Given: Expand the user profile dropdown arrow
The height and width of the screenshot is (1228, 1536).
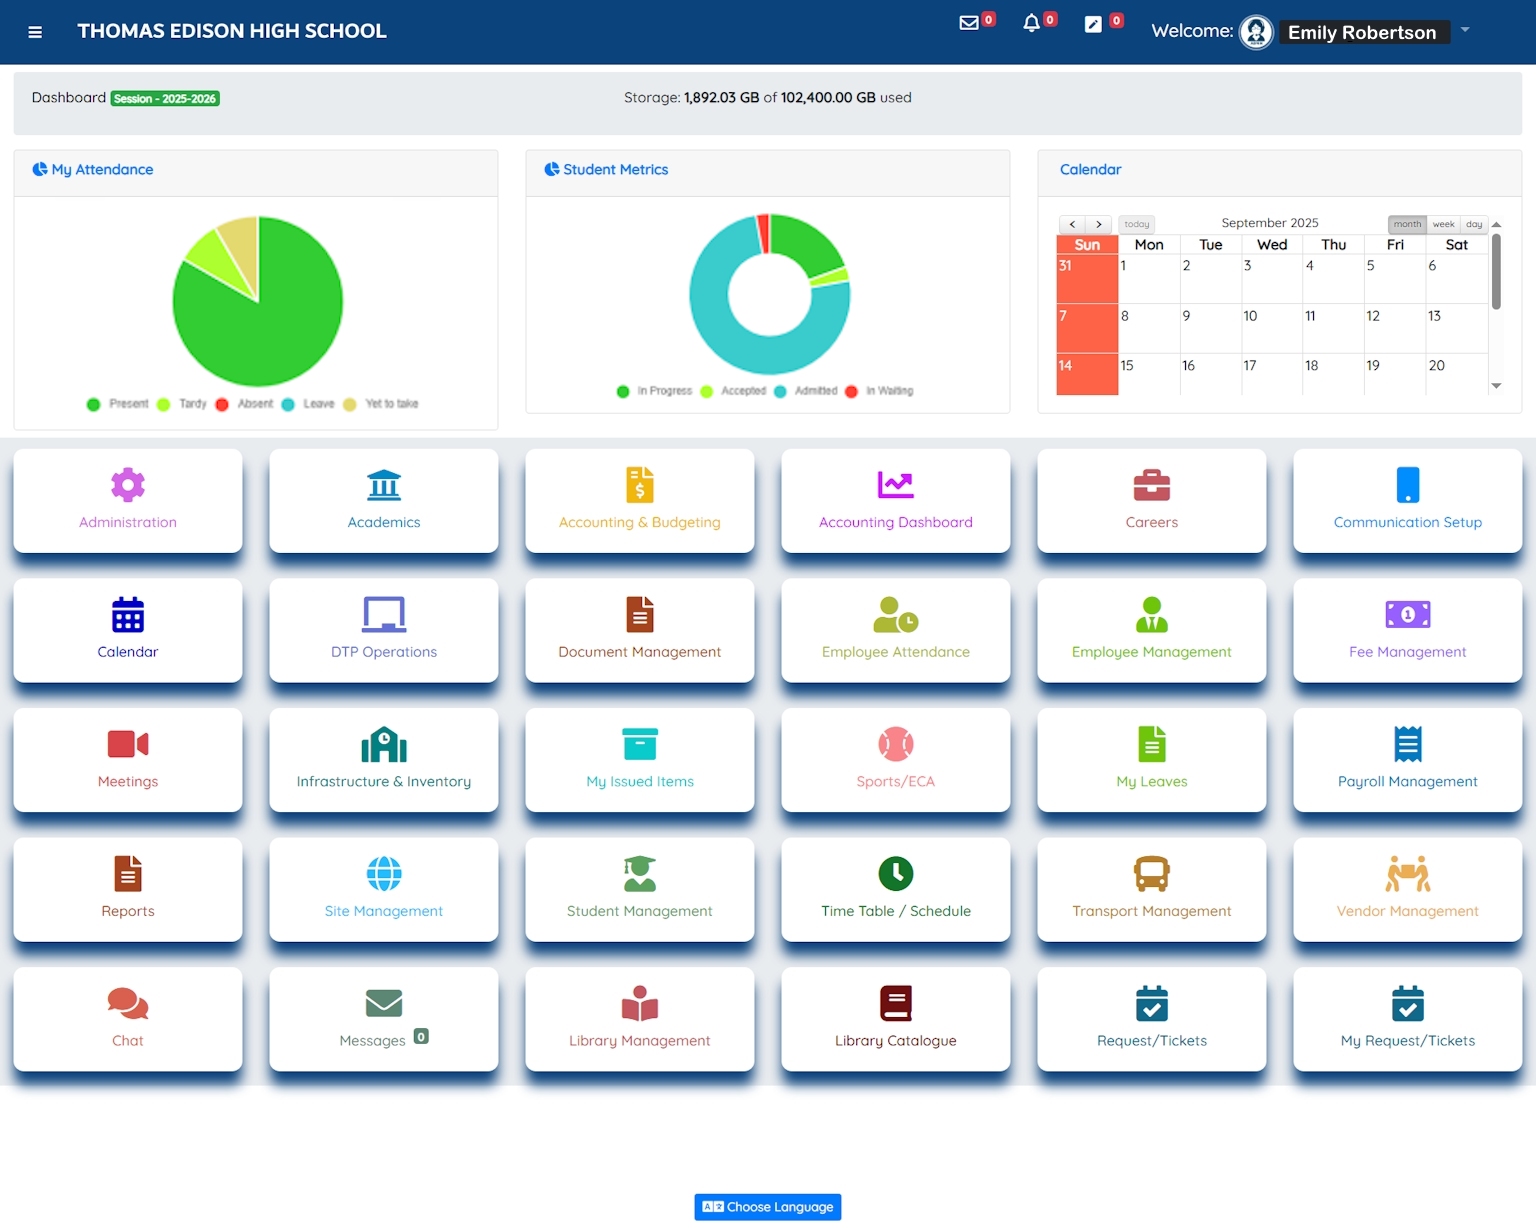Looking at the screenshot, I should pos(1465,31).
